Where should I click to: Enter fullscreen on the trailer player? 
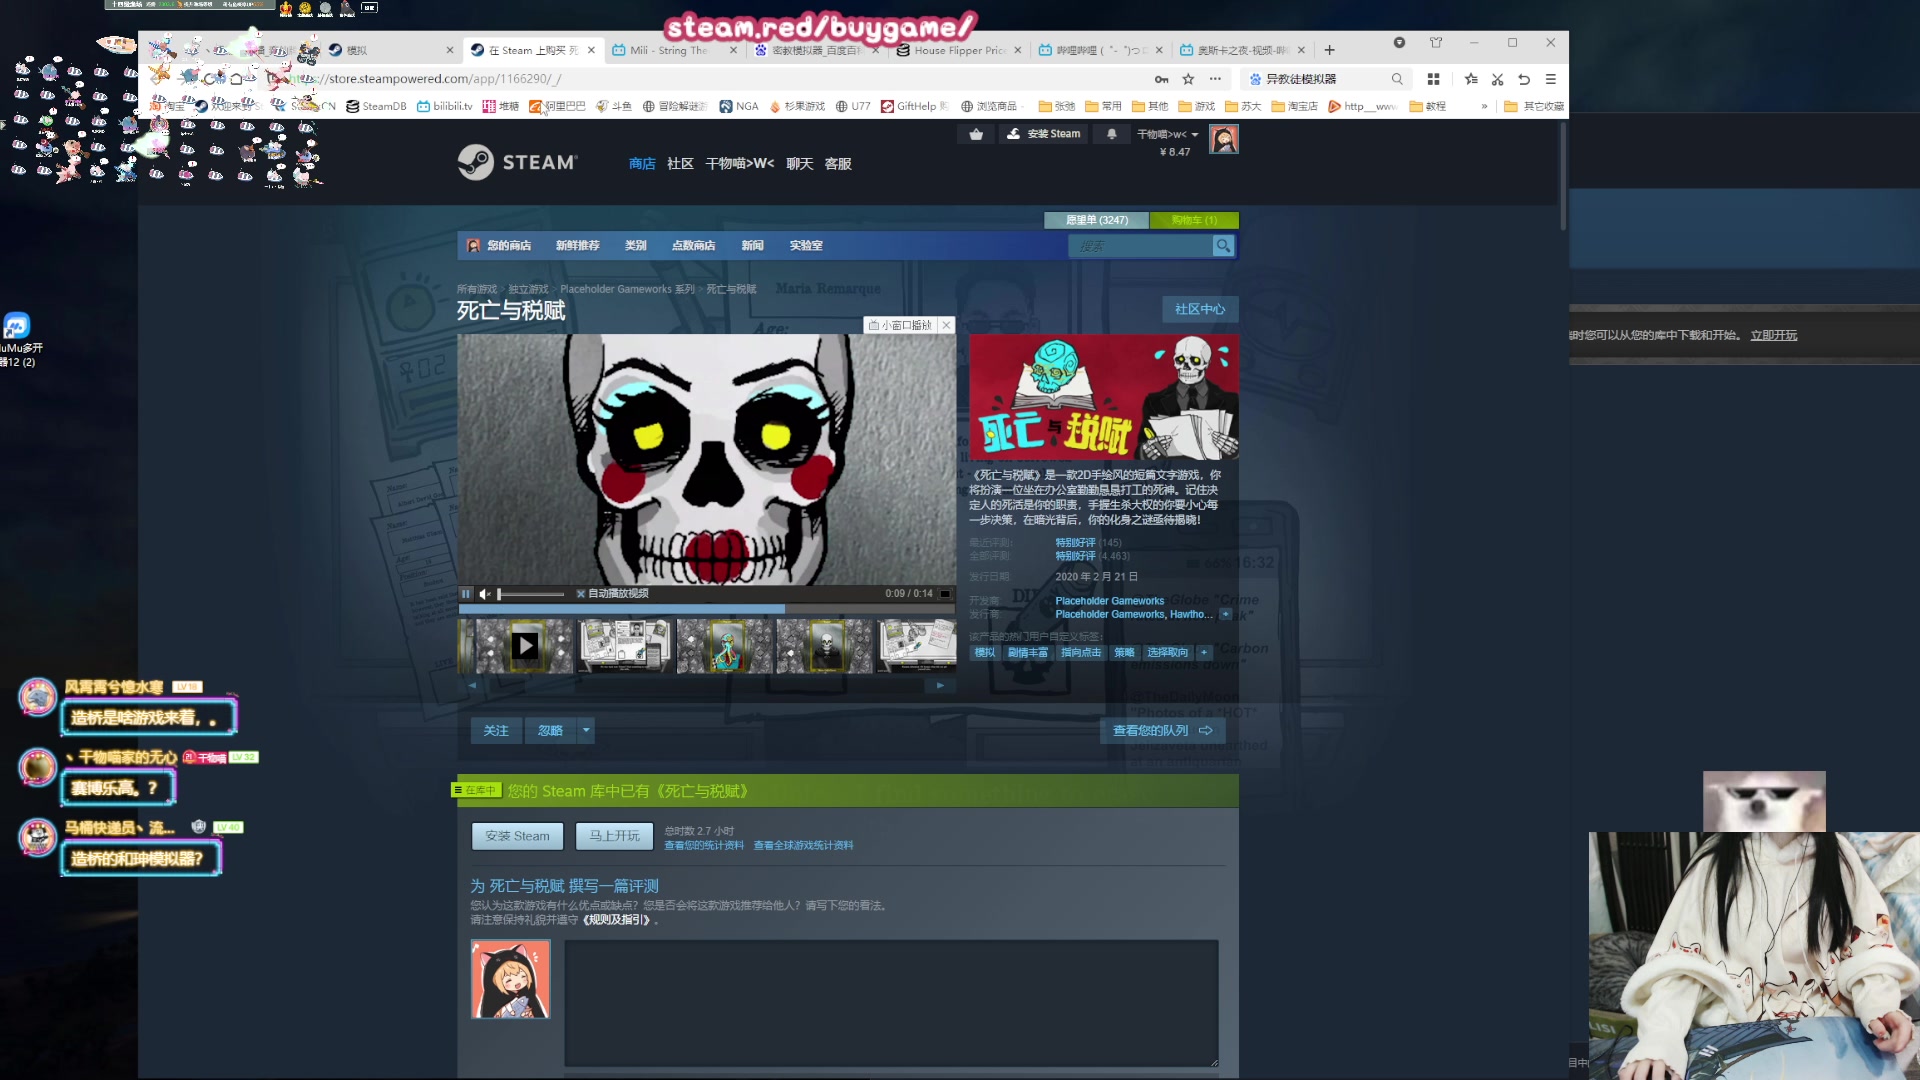point(945,594)
